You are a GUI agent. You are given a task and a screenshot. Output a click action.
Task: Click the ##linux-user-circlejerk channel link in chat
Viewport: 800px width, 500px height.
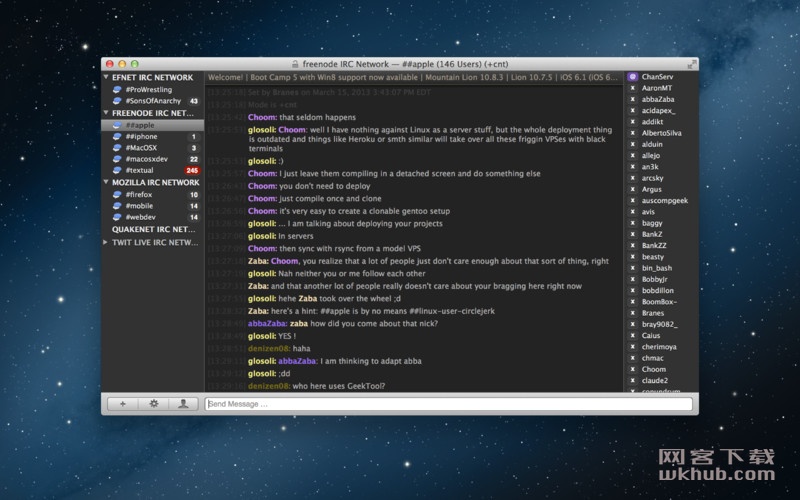(452, 311)
